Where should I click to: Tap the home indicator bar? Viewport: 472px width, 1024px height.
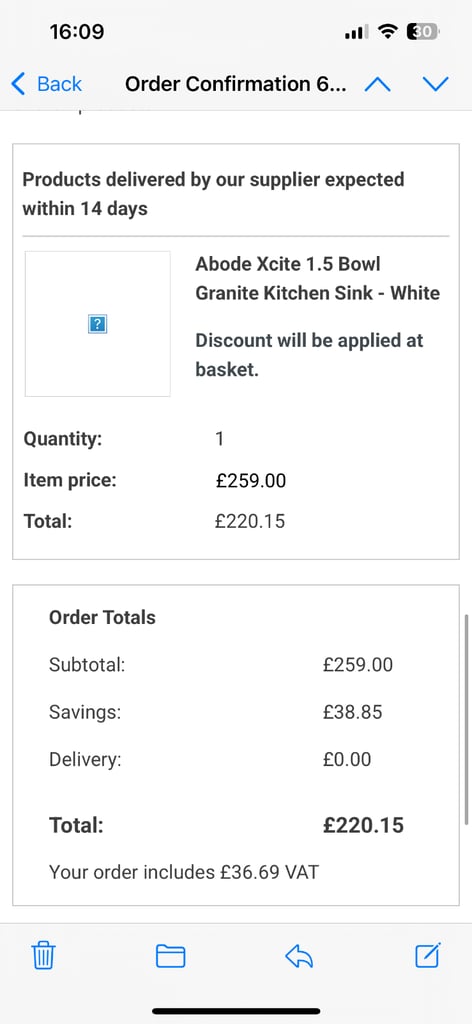click(236, 1011)
